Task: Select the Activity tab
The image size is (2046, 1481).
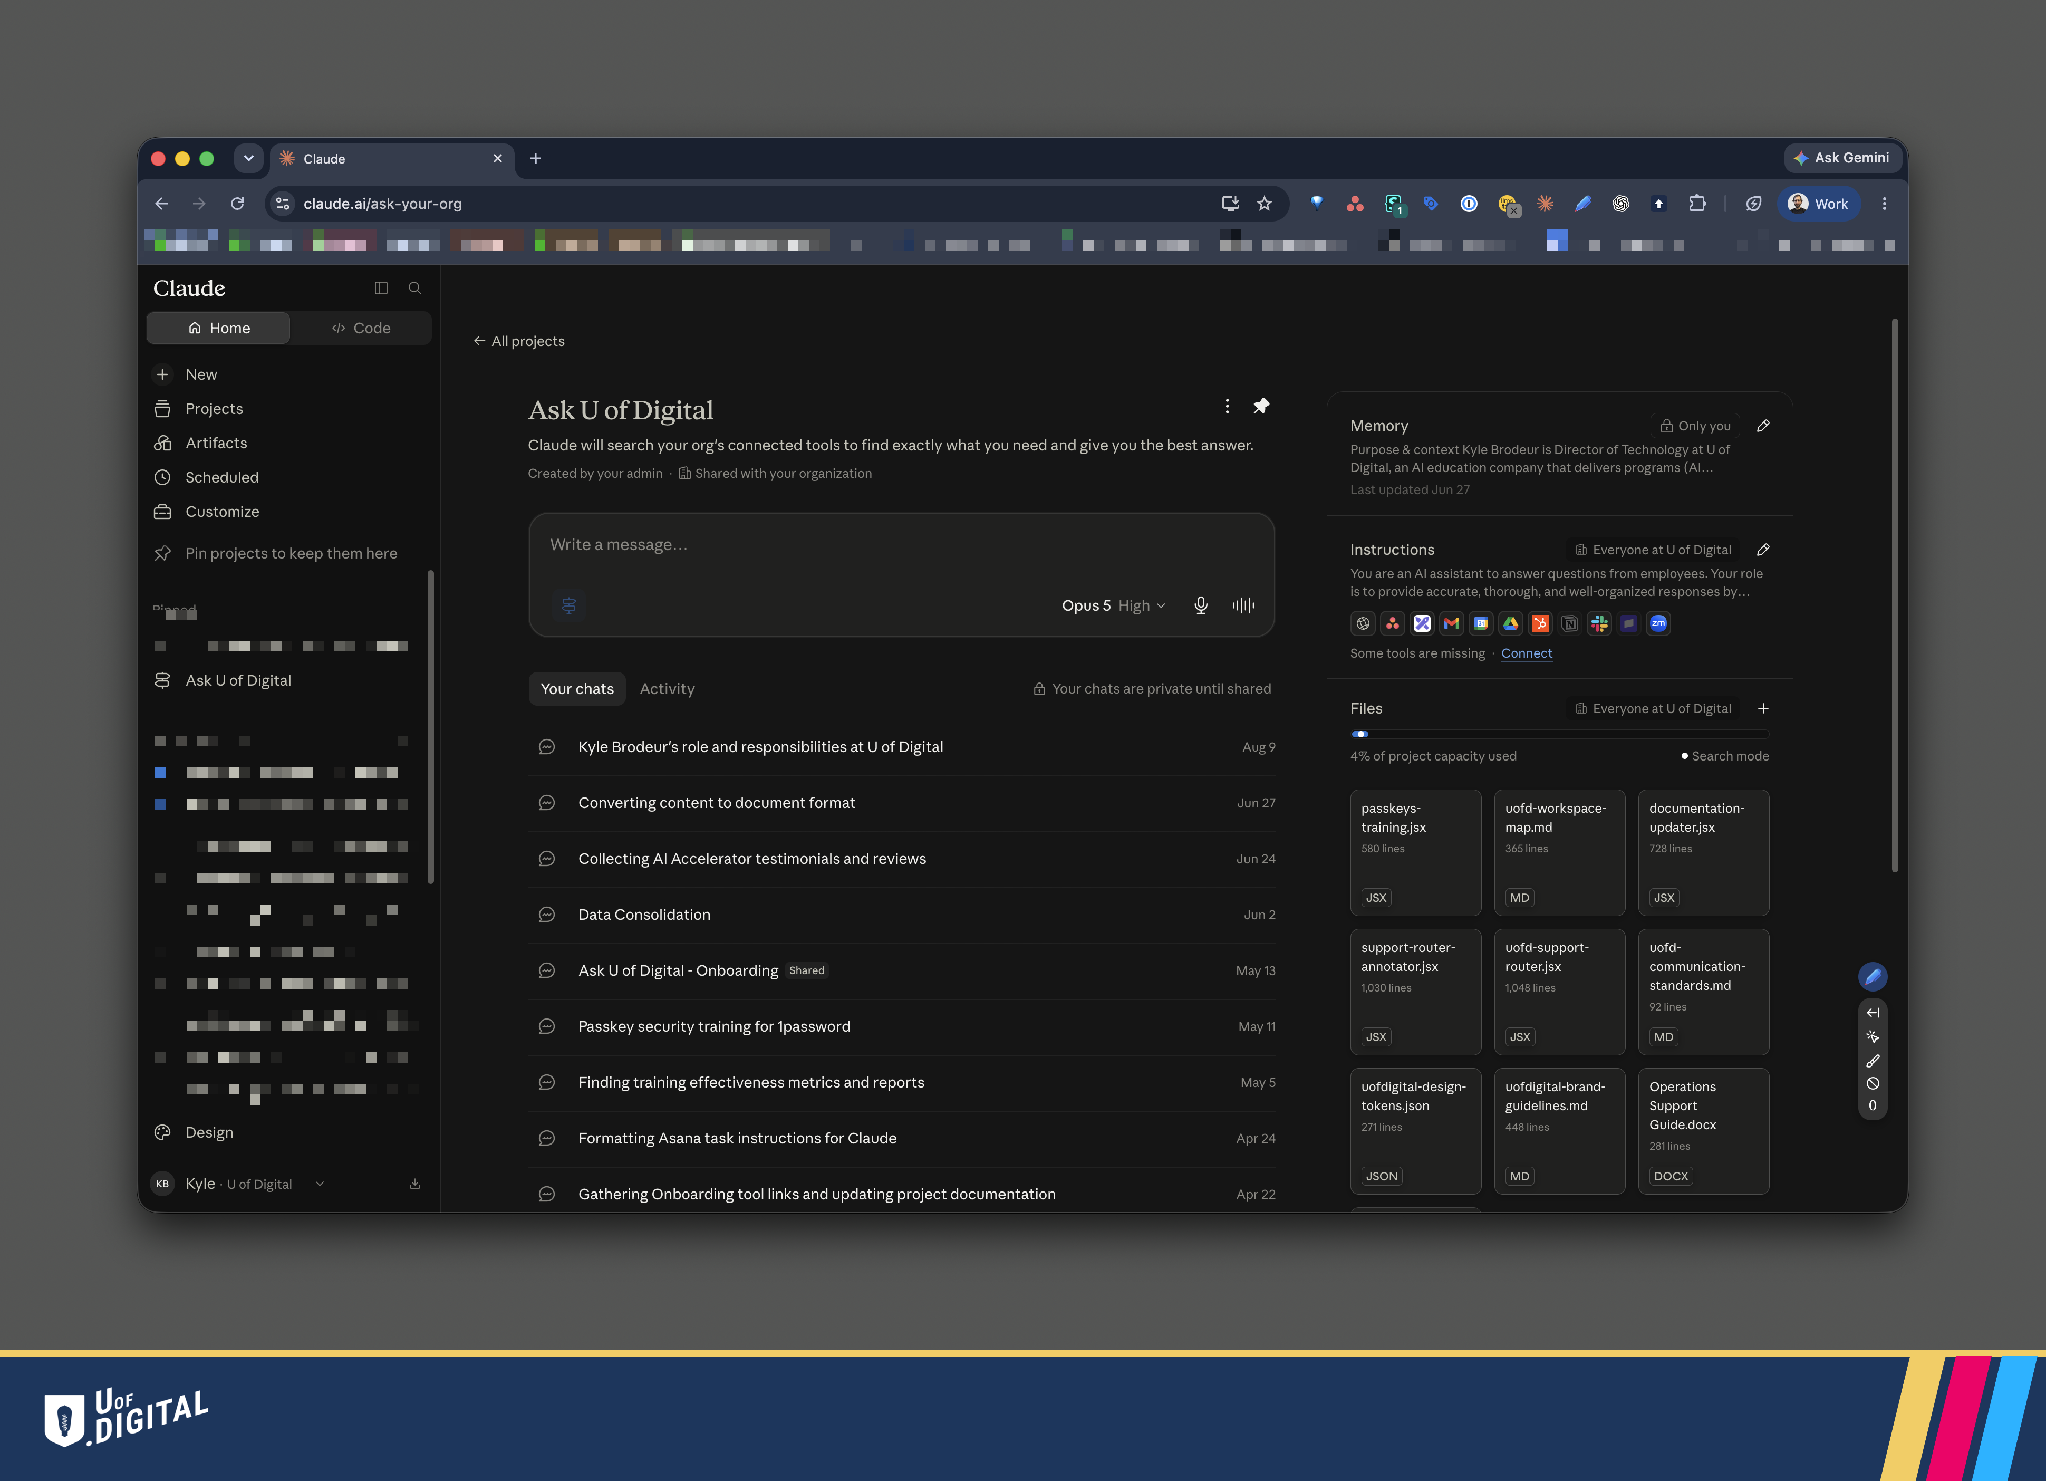Action: [x=667, y=689]
